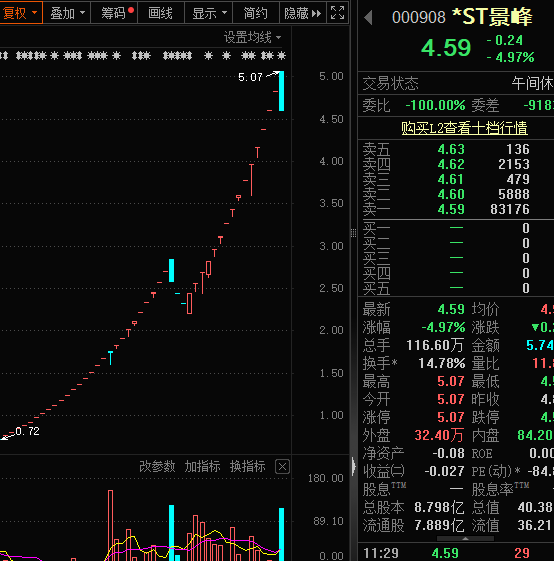Viewport: 554px width, 561px height.
Task: Click the cyan latest candlestick at 5.07
Action: [282, 91]
